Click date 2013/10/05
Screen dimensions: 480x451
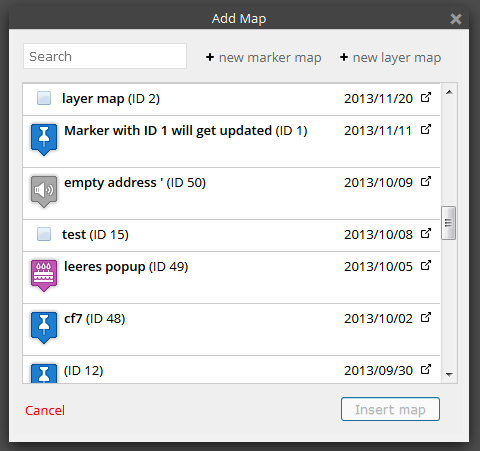point(378,267)
